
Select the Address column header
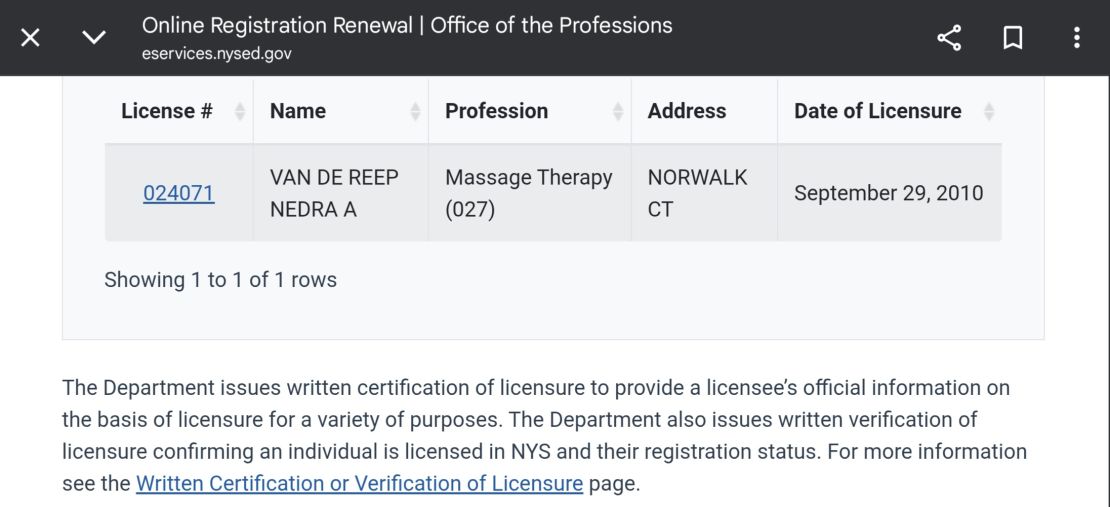[x=687, y=111]
